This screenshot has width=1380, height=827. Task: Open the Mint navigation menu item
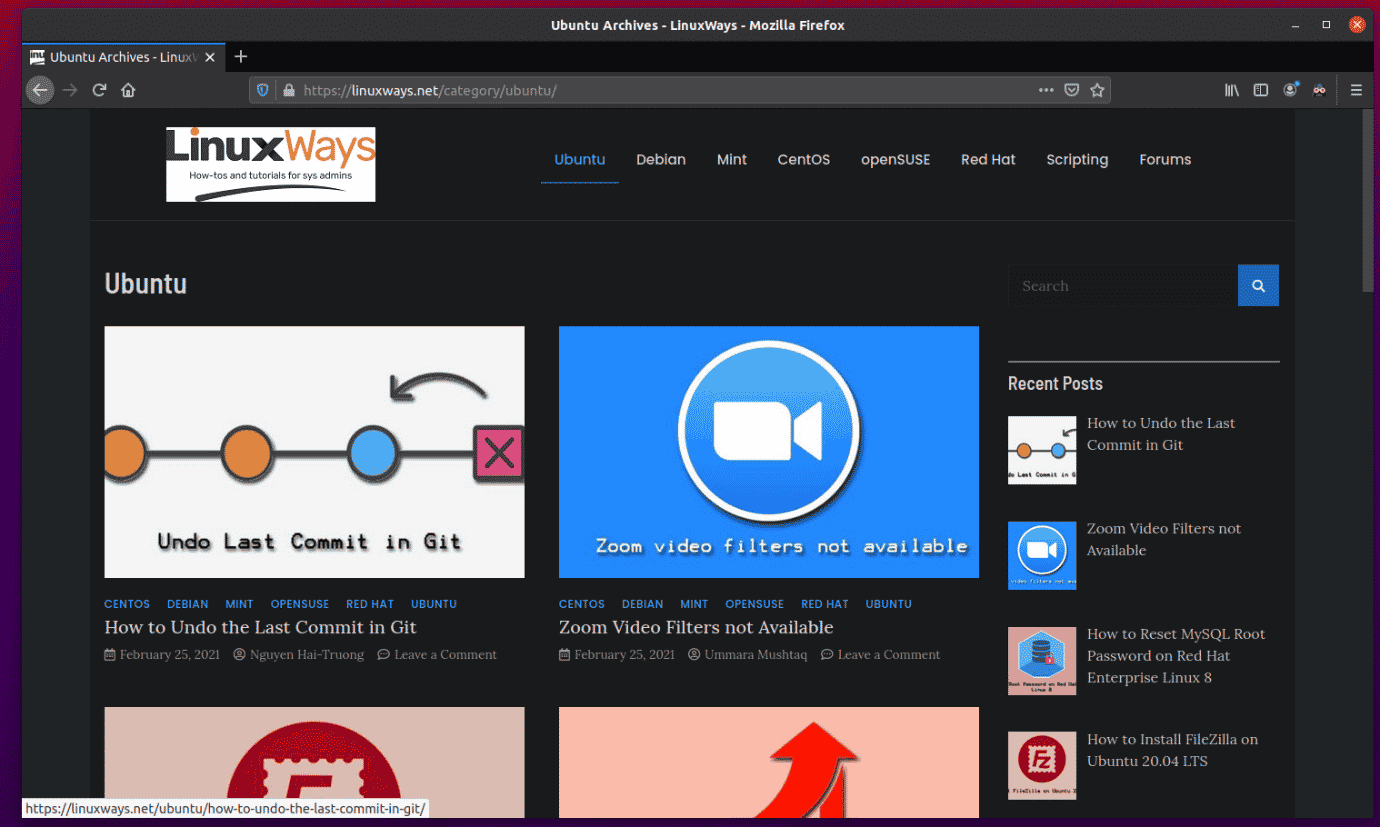tap(732, 159)
